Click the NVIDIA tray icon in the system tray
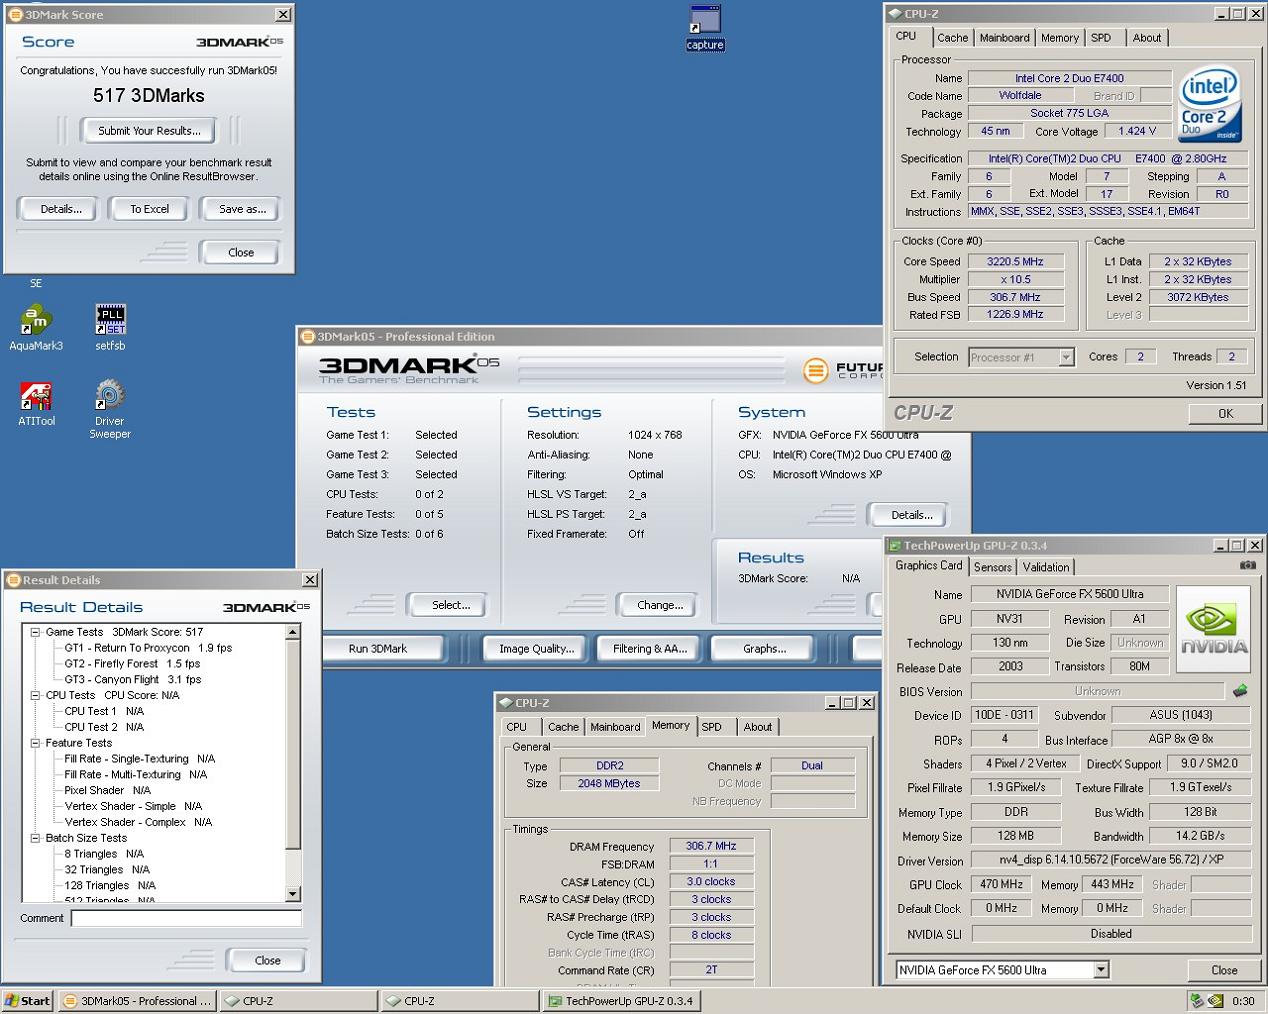1268x1014 pixels. 1215,1000
